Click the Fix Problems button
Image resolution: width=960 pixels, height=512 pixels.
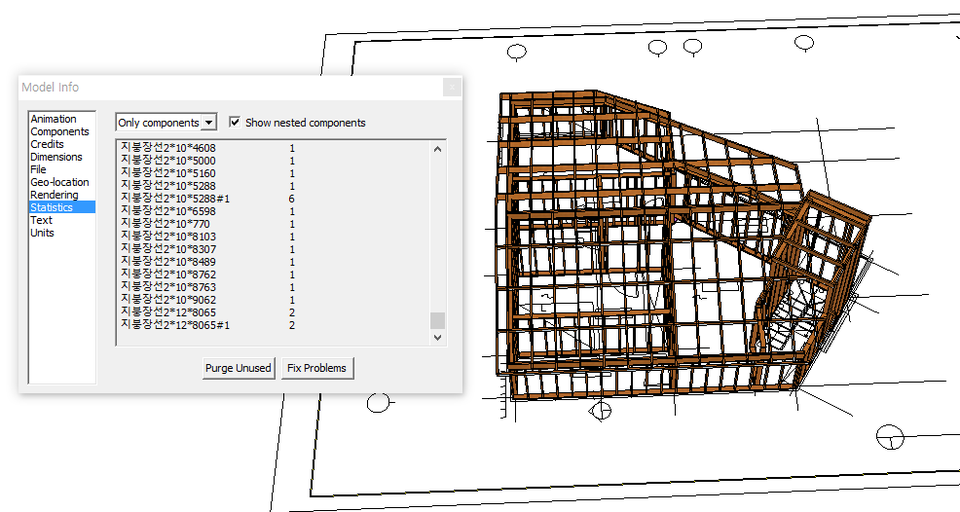click(317, 368)
